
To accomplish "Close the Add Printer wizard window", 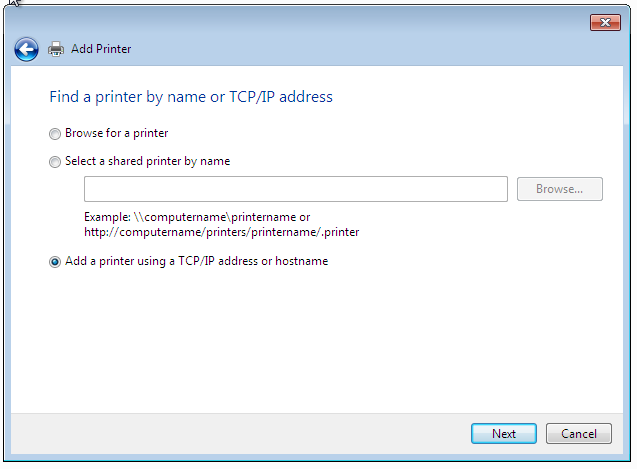I will (605, 22).
